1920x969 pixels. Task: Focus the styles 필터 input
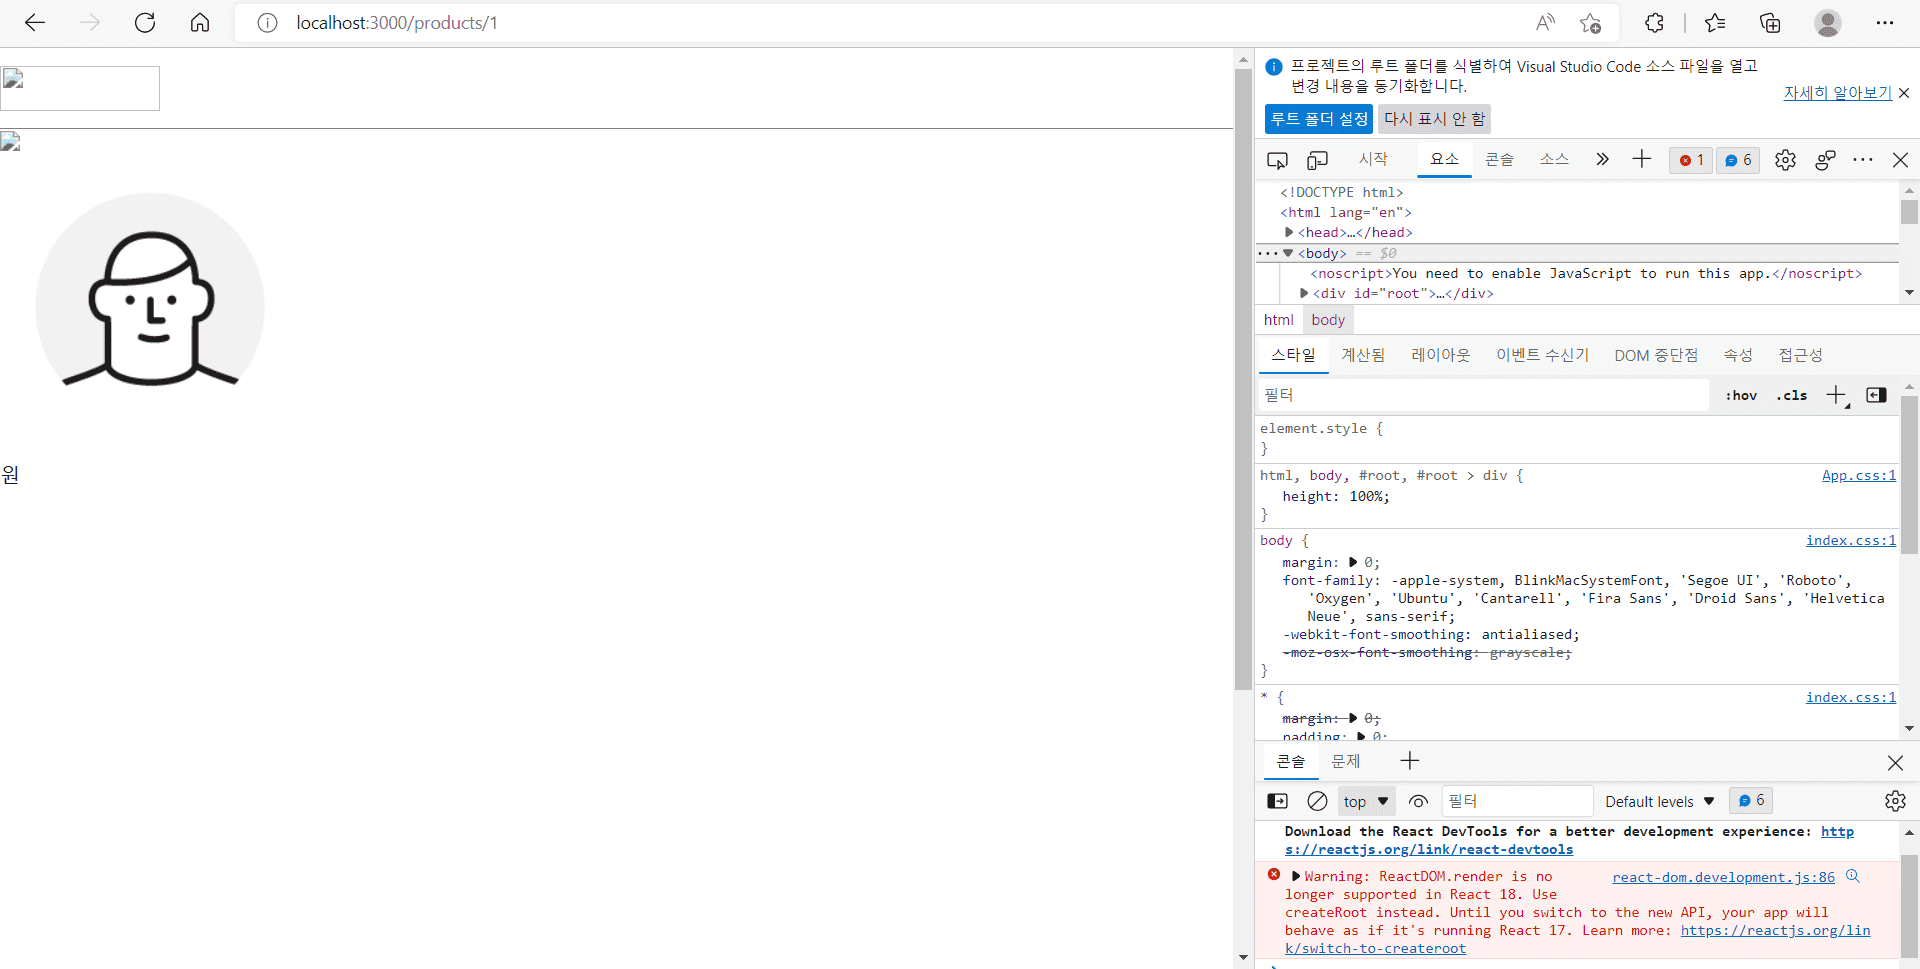tap(1483, 395)
